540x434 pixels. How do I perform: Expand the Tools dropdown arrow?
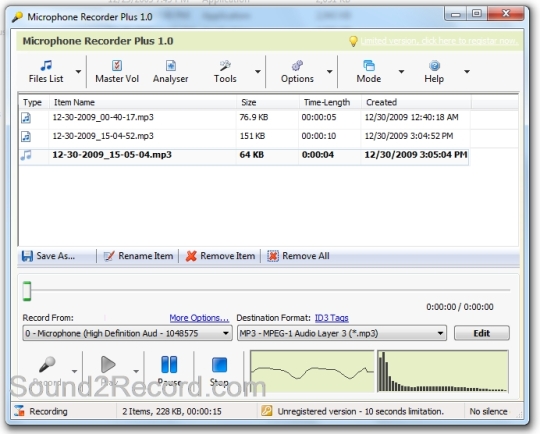click(x=258, y=72)
